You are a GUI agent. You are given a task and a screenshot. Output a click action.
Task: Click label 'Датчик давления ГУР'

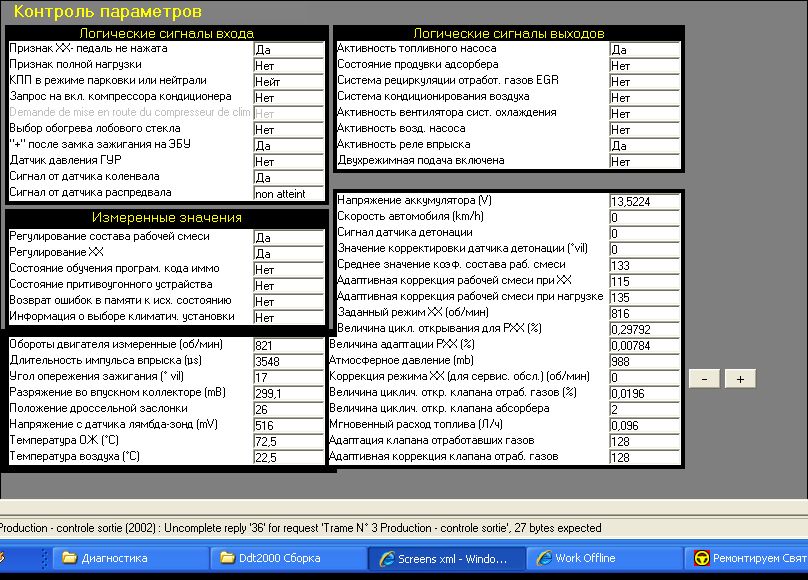[x=65, y=160]
